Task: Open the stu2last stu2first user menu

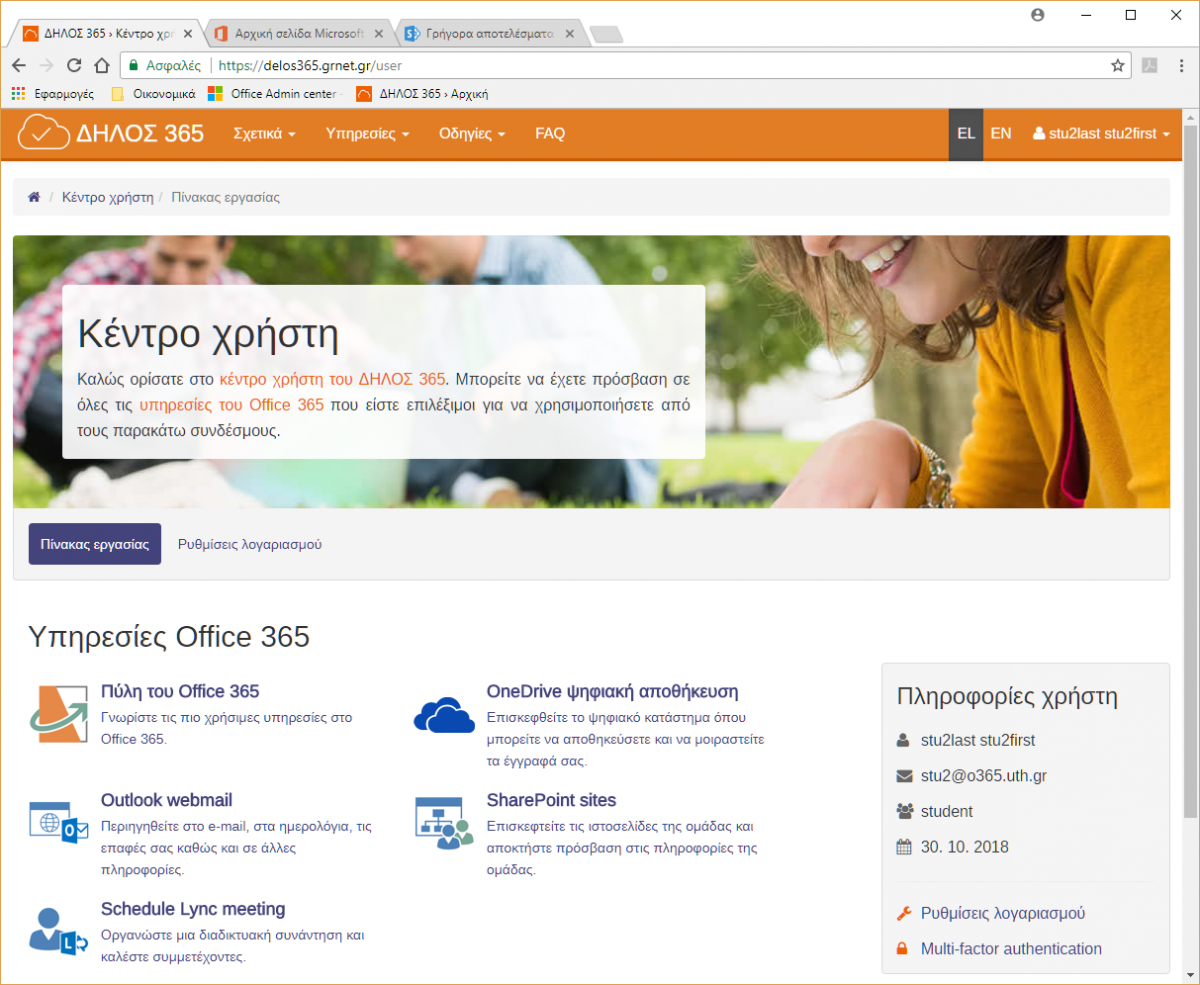Action: (x=1101, y=133)
